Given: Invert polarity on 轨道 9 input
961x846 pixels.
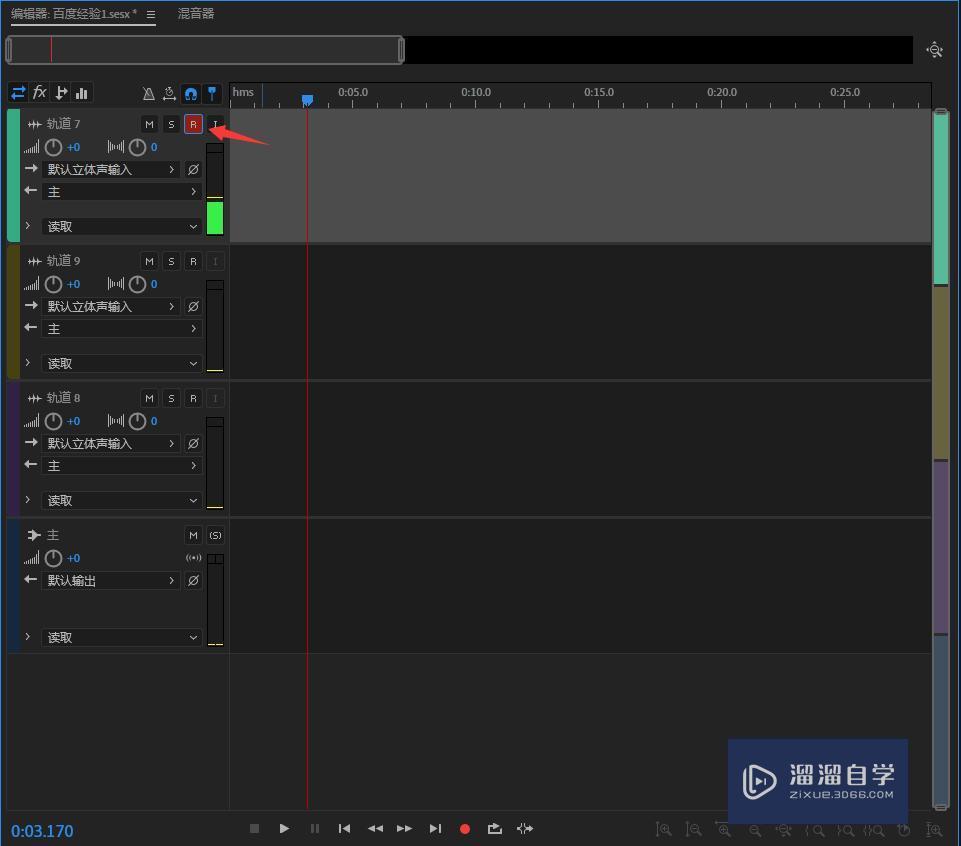Looking at the screenshot, I should pyautogui.click(x=193, y=307).
